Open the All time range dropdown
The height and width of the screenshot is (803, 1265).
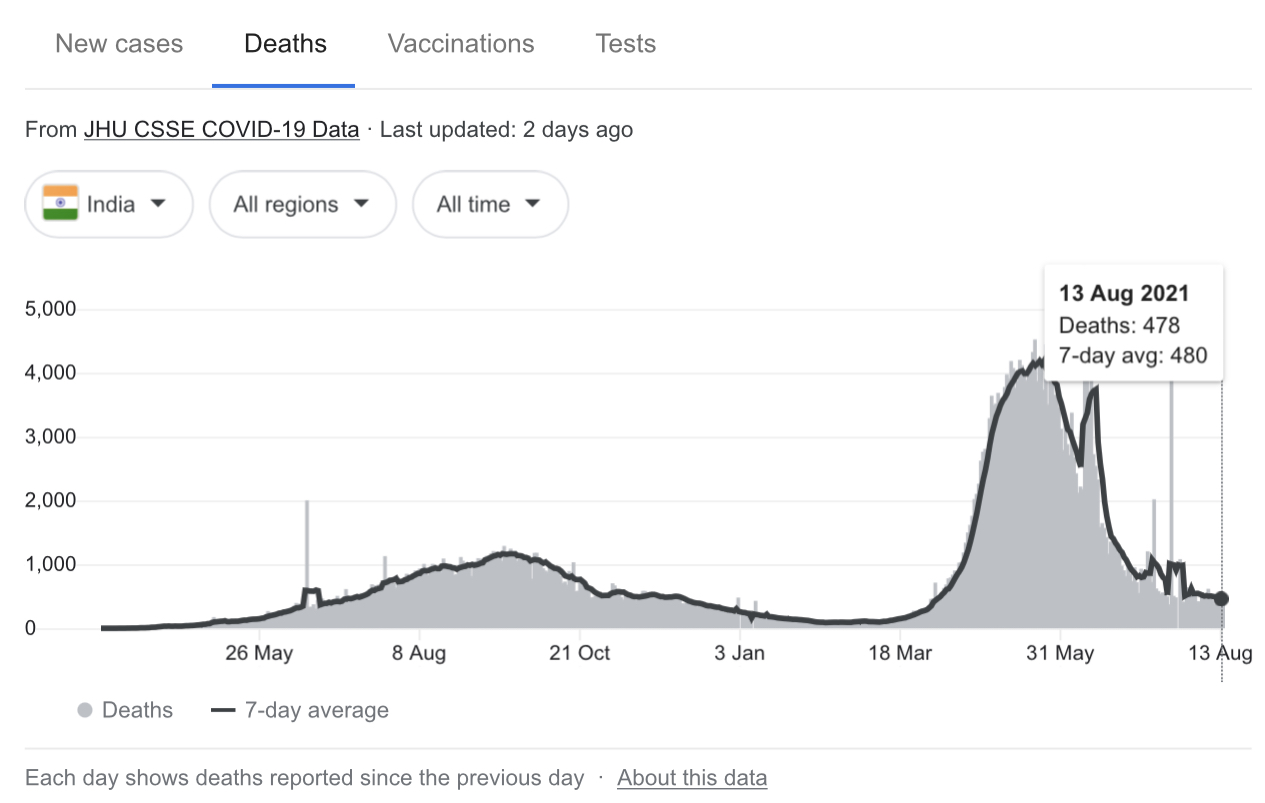(x=490, y=204)
